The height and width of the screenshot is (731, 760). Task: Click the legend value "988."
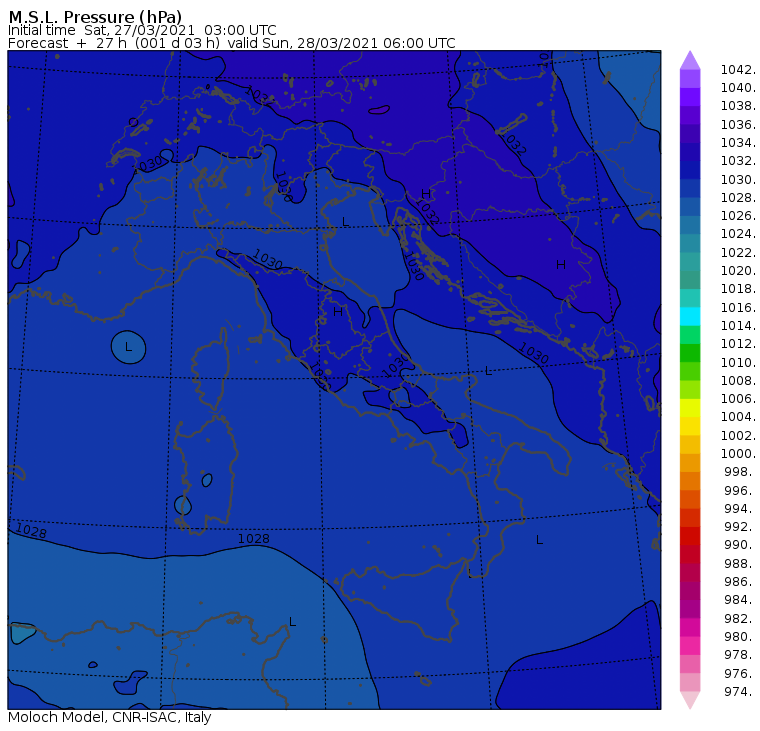pyautogui.click(x=739, y=563)
